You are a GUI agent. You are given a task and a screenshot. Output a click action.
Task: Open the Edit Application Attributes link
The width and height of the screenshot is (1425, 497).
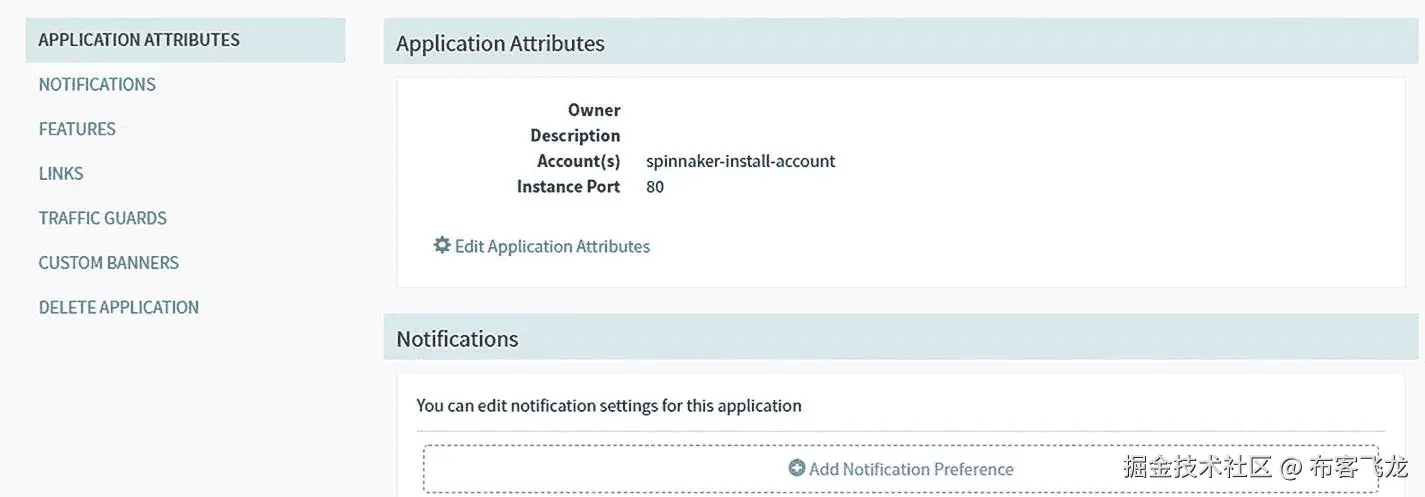tap(552, 246)
